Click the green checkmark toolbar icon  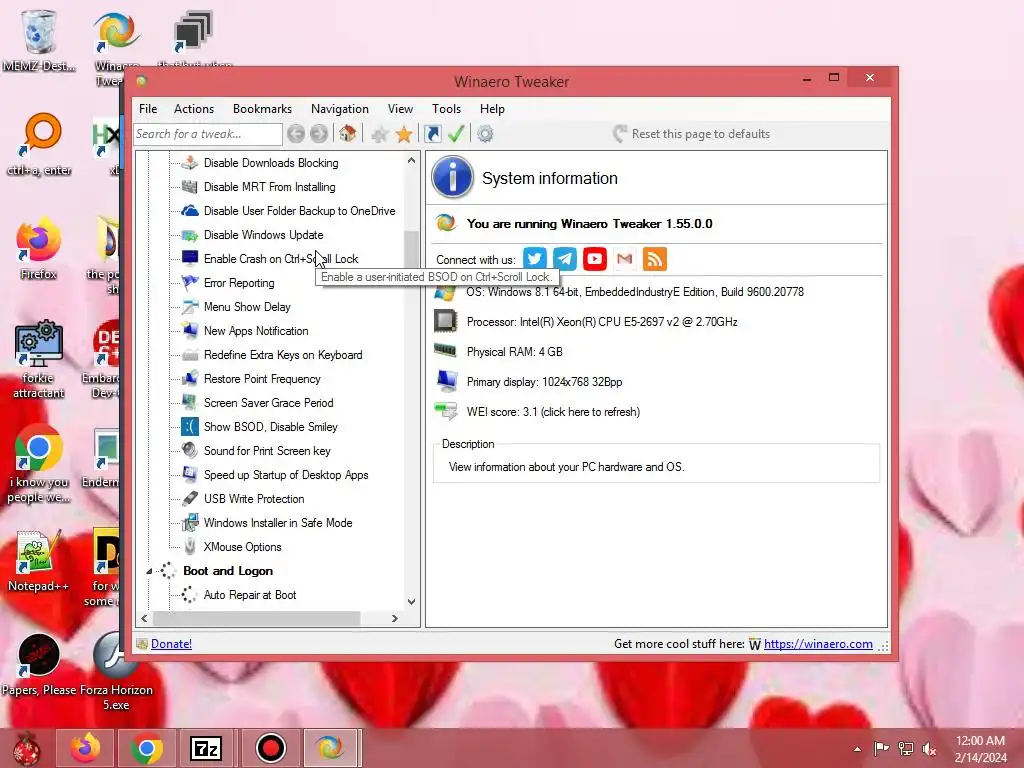pos(456,134)
